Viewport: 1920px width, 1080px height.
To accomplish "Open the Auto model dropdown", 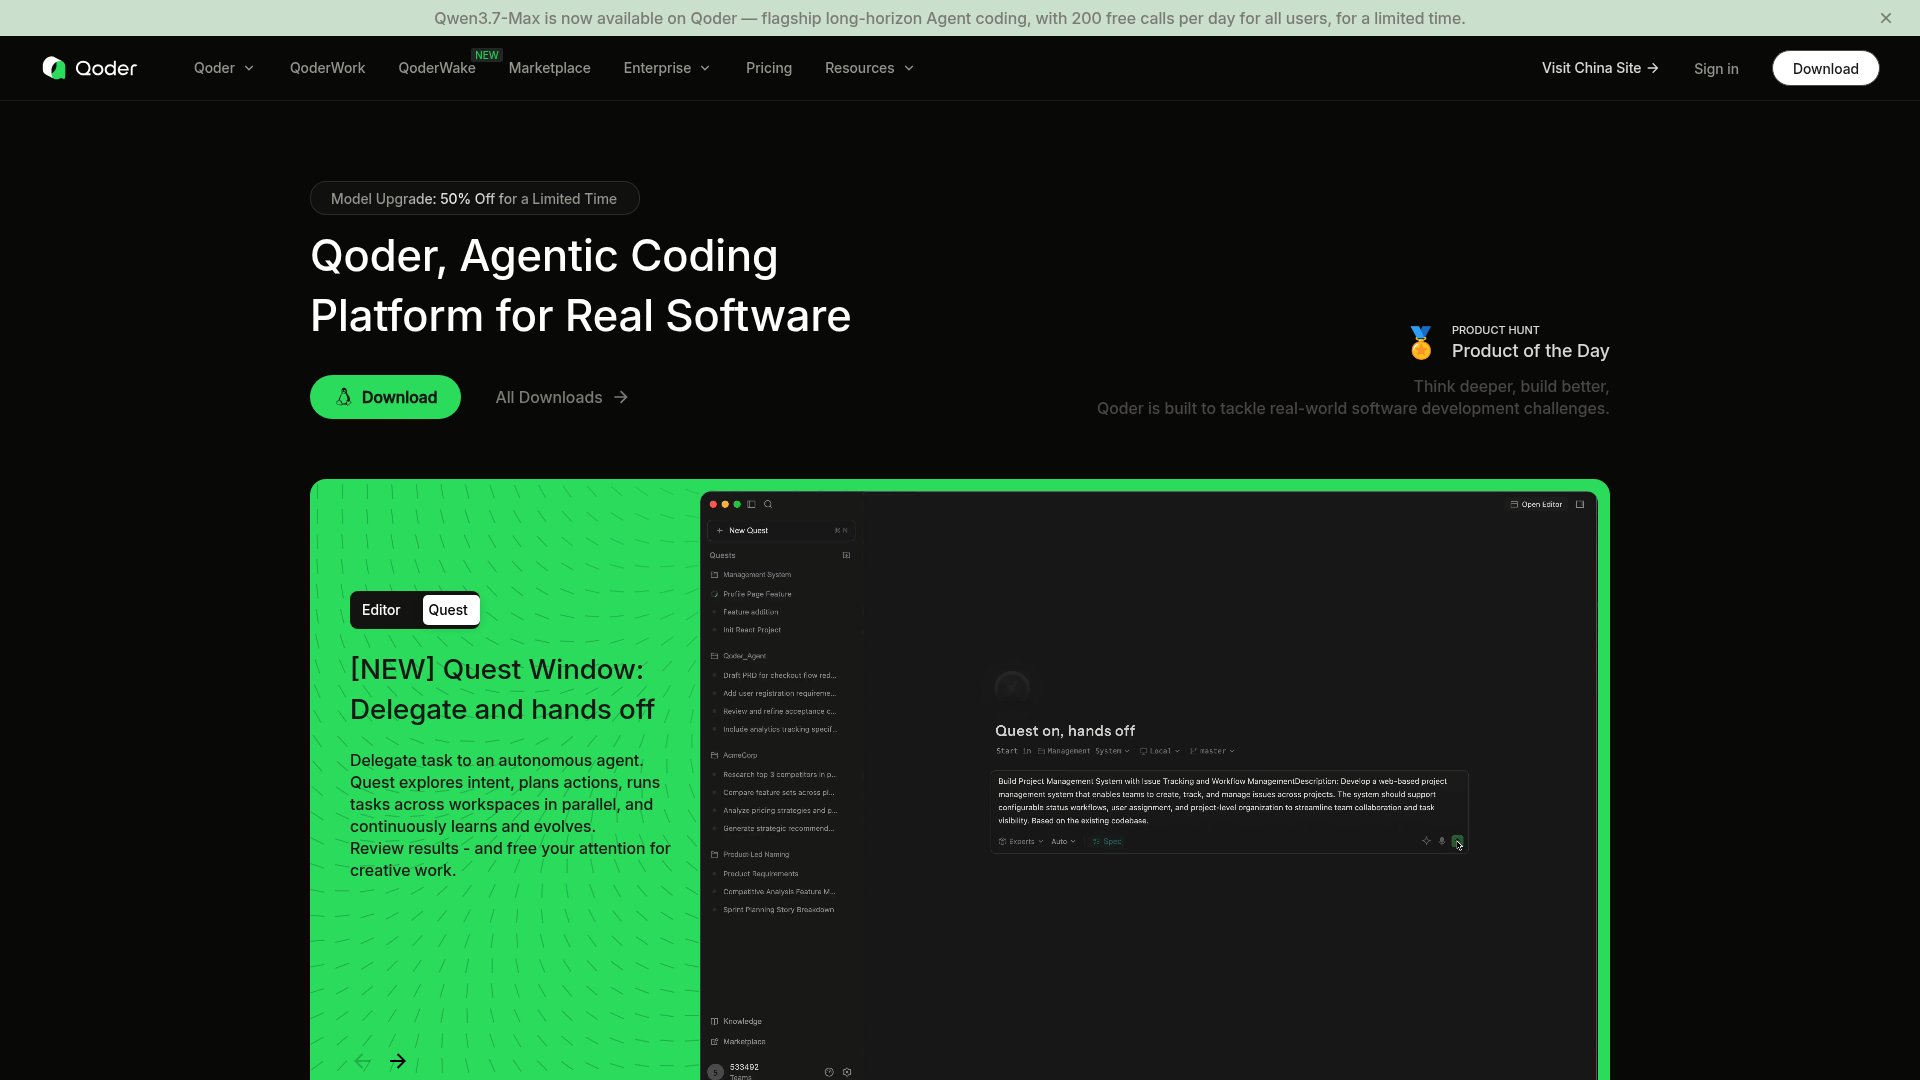I will [1063, 842].
